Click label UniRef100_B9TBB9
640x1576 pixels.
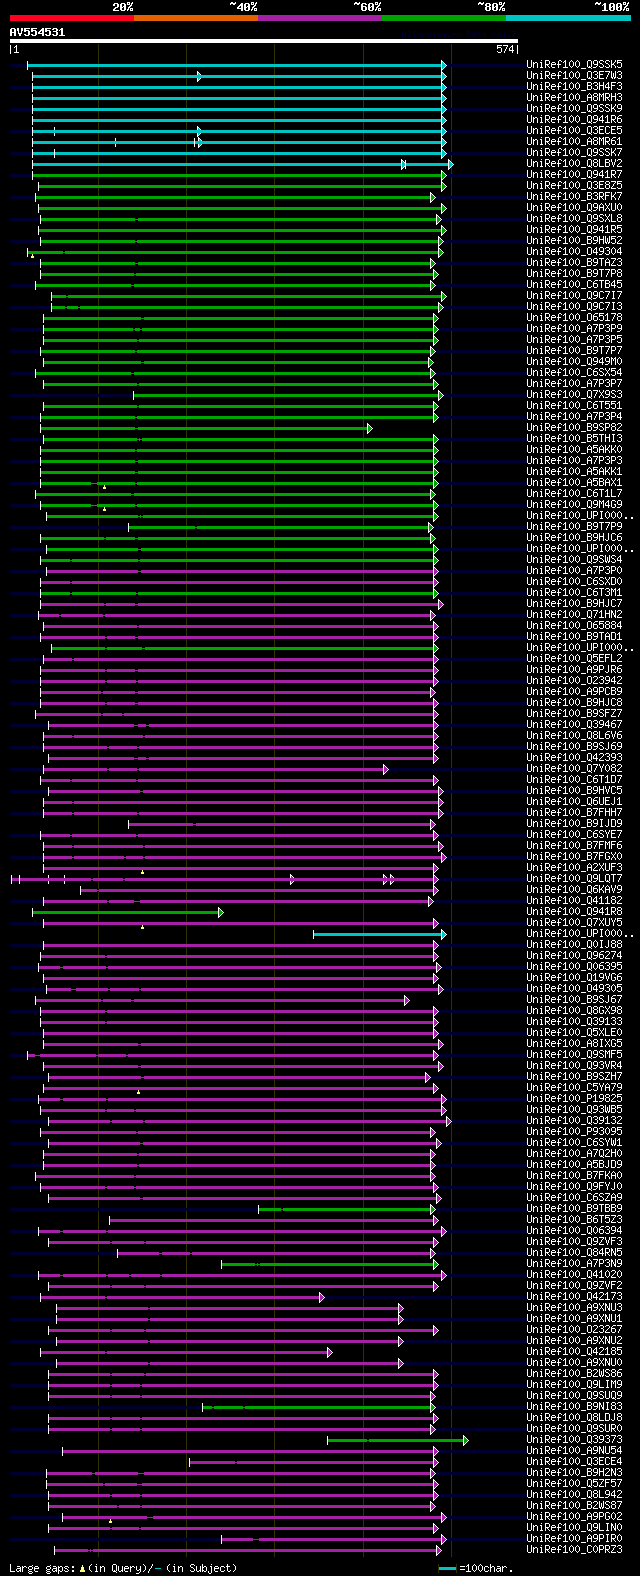tap(574, 1208)
